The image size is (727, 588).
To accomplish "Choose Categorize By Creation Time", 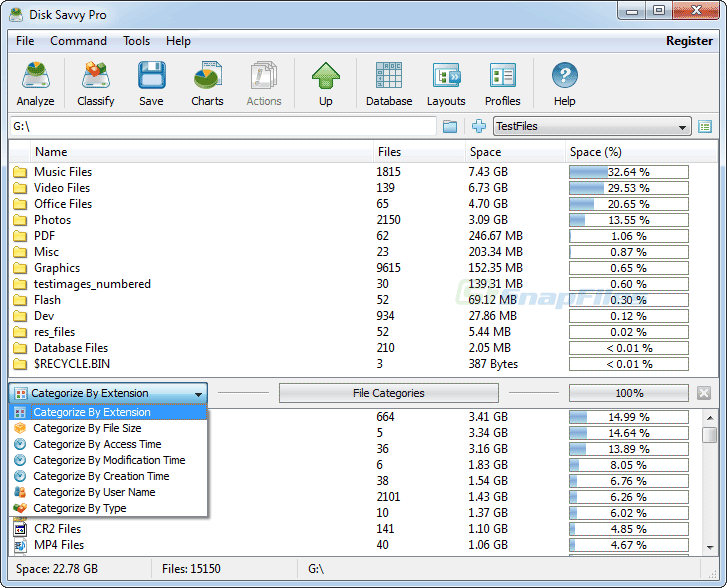I will pyautogui.click(x=108, y=476).
